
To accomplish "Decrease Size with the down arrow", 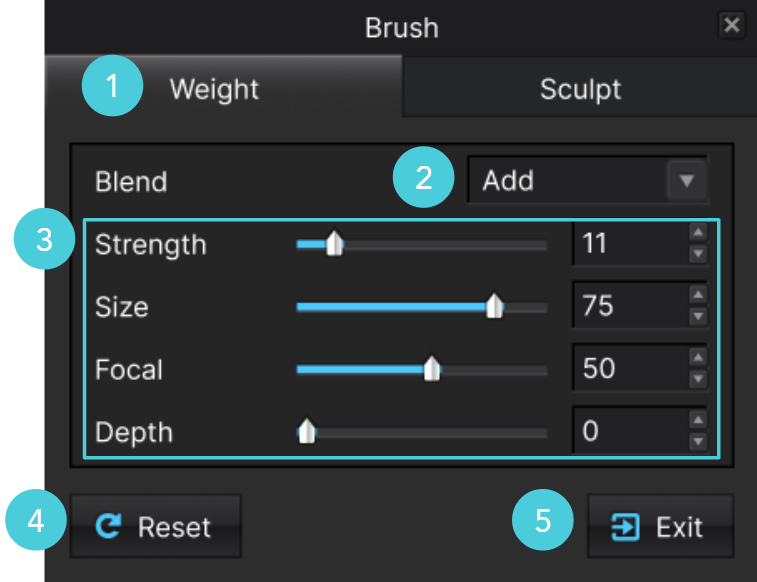I will pos(698,316).
